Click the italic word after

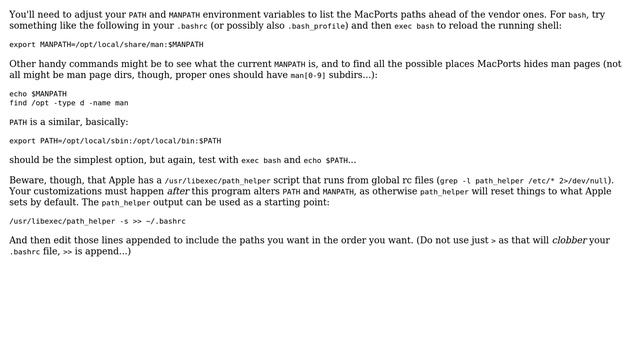[178, 191]
